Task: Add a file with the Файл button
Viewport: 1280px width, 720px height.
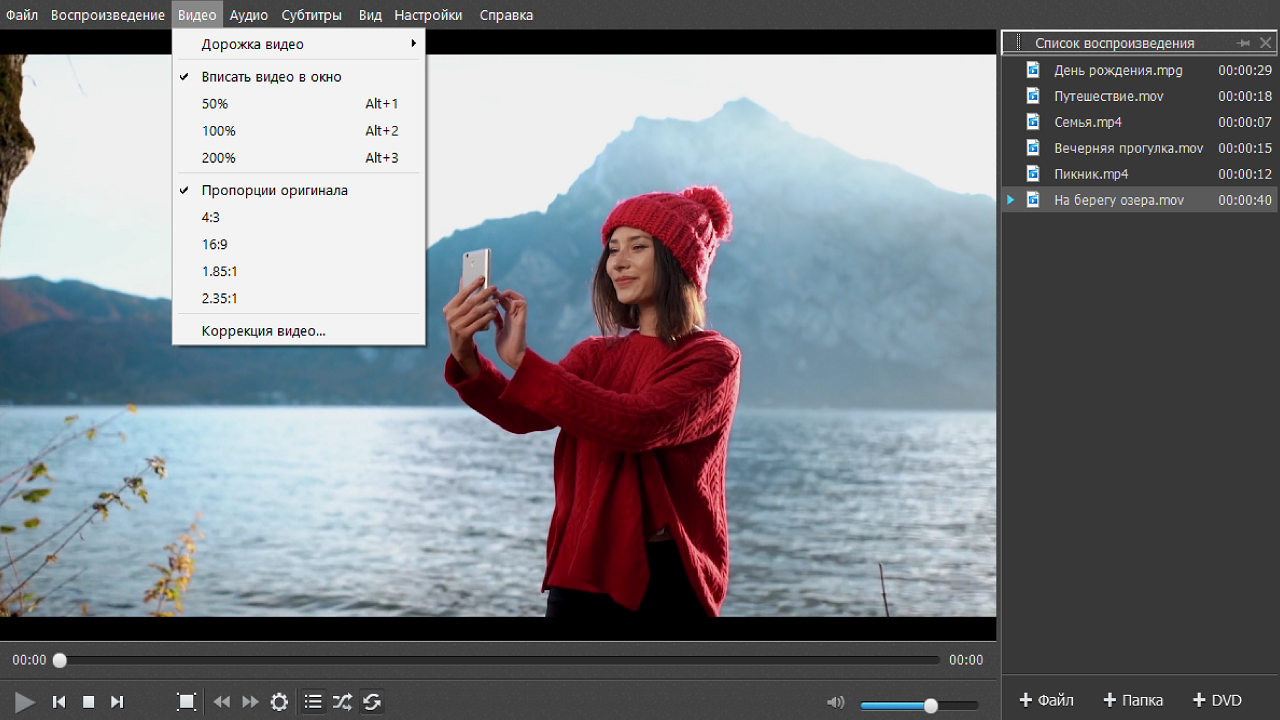Action: click(x=1046, y=700)
